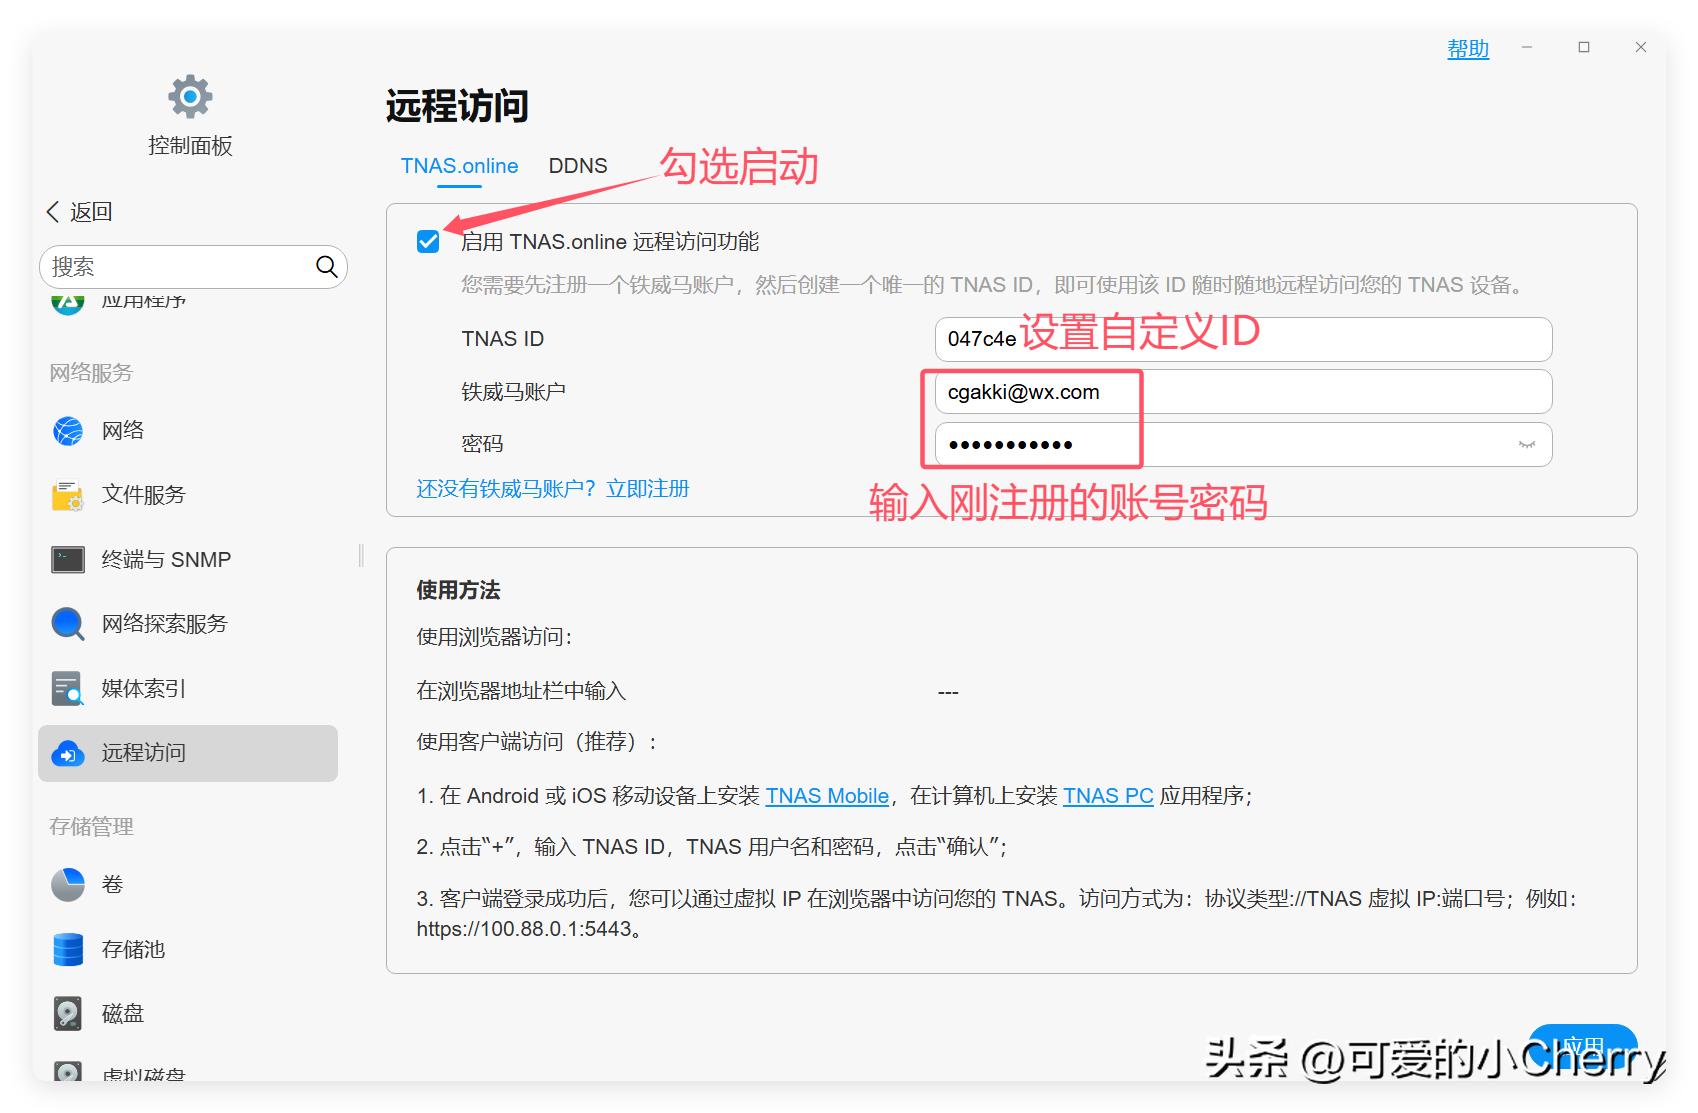Image resolution: width=1698 pixels, height=1113 pixels.
Task: Open 卷 under storage management
Action: tap(188, 885)
